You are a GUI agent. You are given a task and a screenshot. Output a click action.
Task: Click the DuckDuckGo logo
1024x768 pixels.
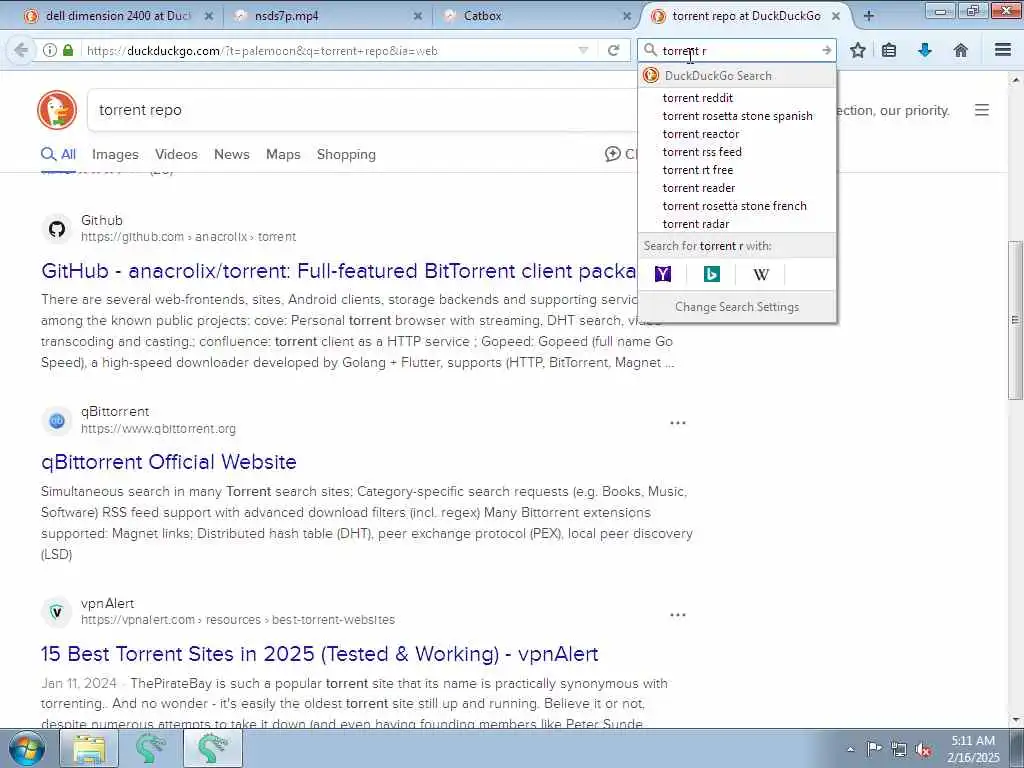57,110
